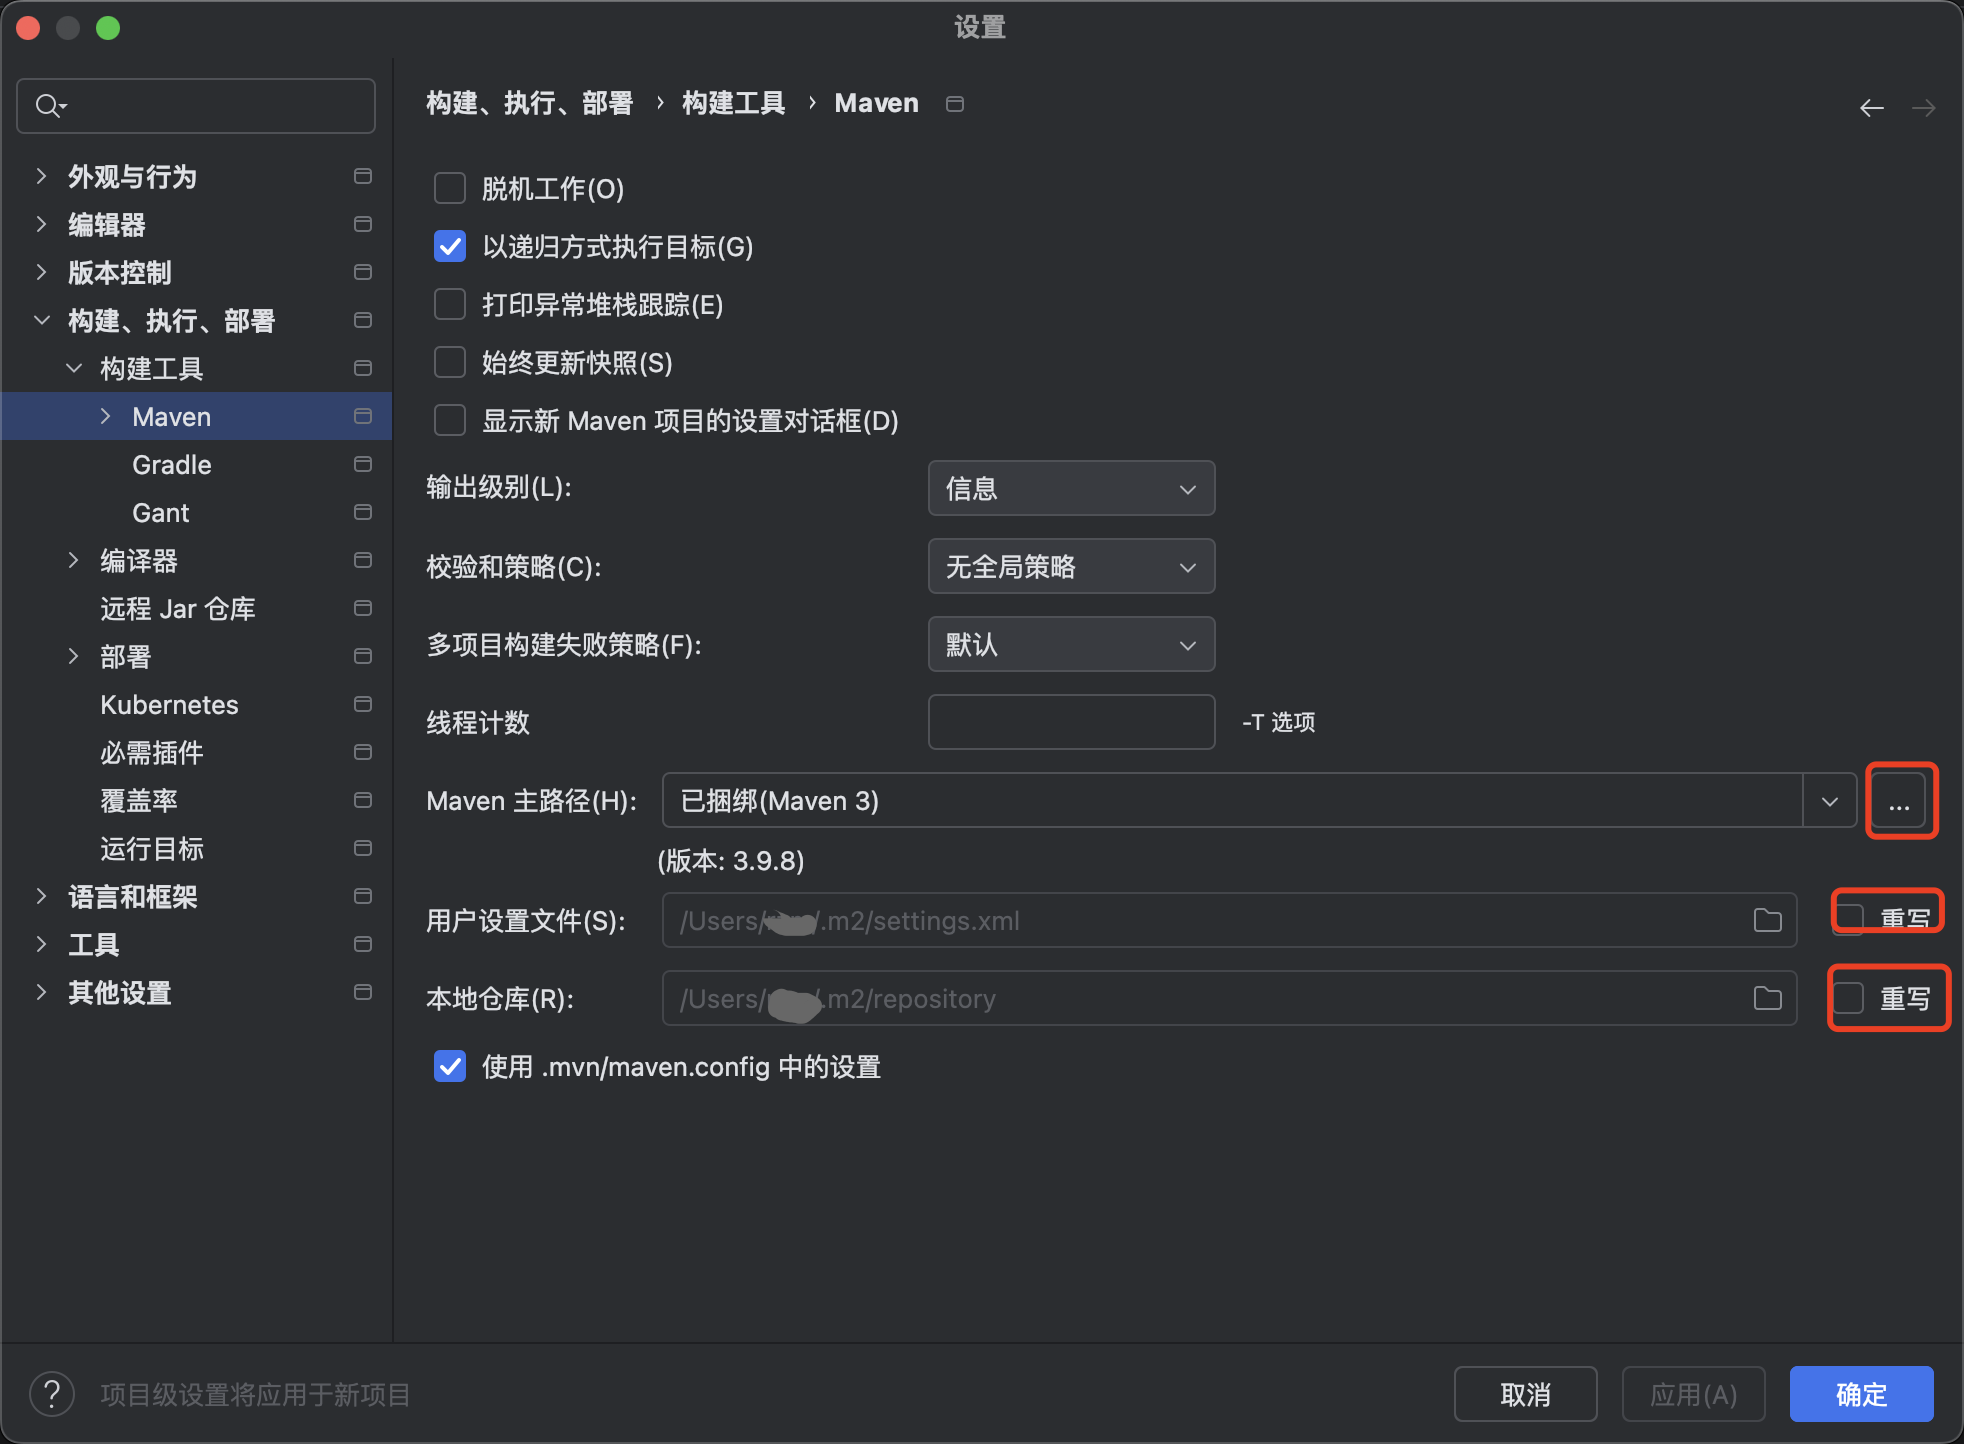The image size is (1964, 1444).
Task: Click 构建、执行、部署 breadcrumb link
Action: click(529, 103)
